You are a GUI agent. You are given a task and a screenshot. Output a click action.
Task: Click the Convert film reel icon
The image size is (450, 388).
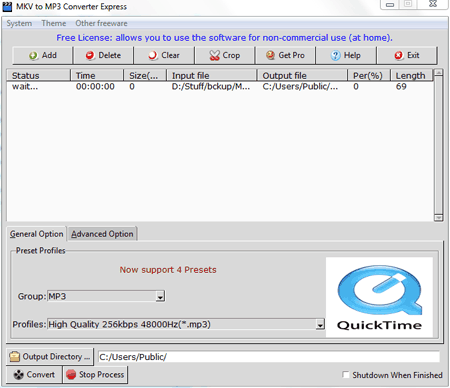tap(19, 375)
